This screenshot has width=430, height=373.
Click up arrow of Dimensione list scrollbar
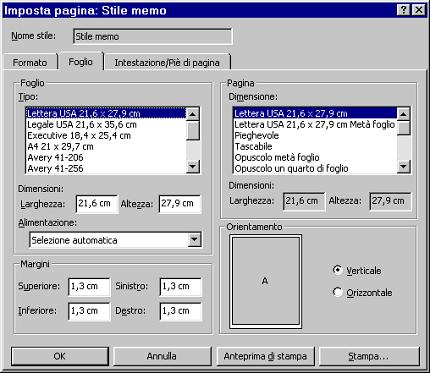(x=404, y=114)
